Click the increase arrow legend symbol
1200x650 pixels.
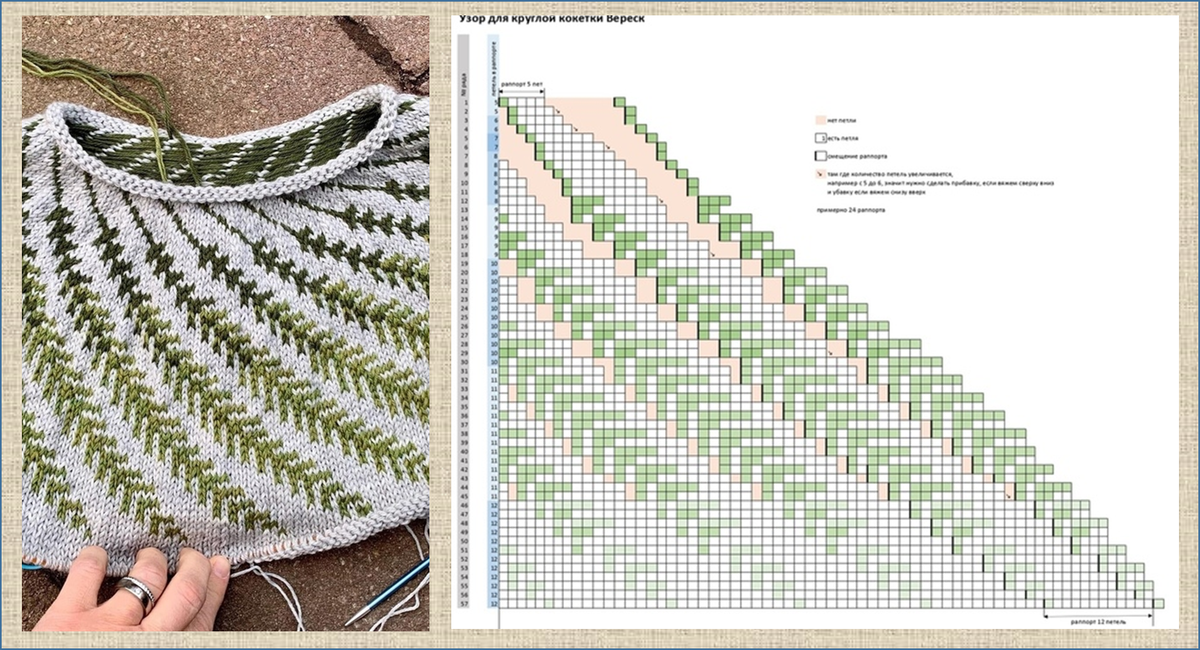tap(820, 174)
